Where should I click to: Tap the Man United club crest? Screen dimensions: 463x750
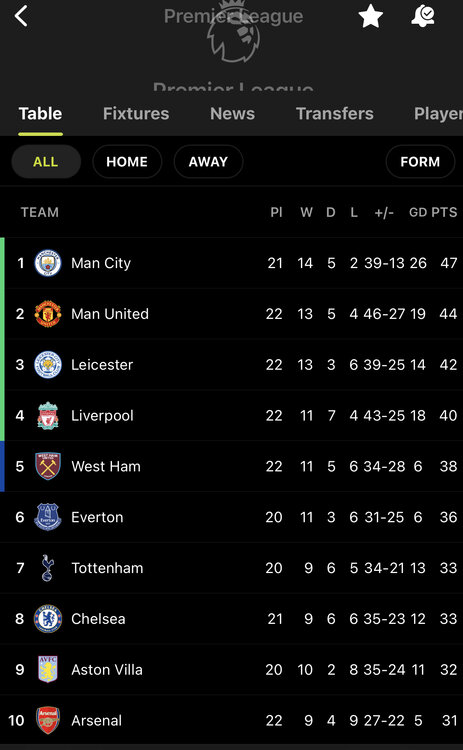click(x=48, y=314)
